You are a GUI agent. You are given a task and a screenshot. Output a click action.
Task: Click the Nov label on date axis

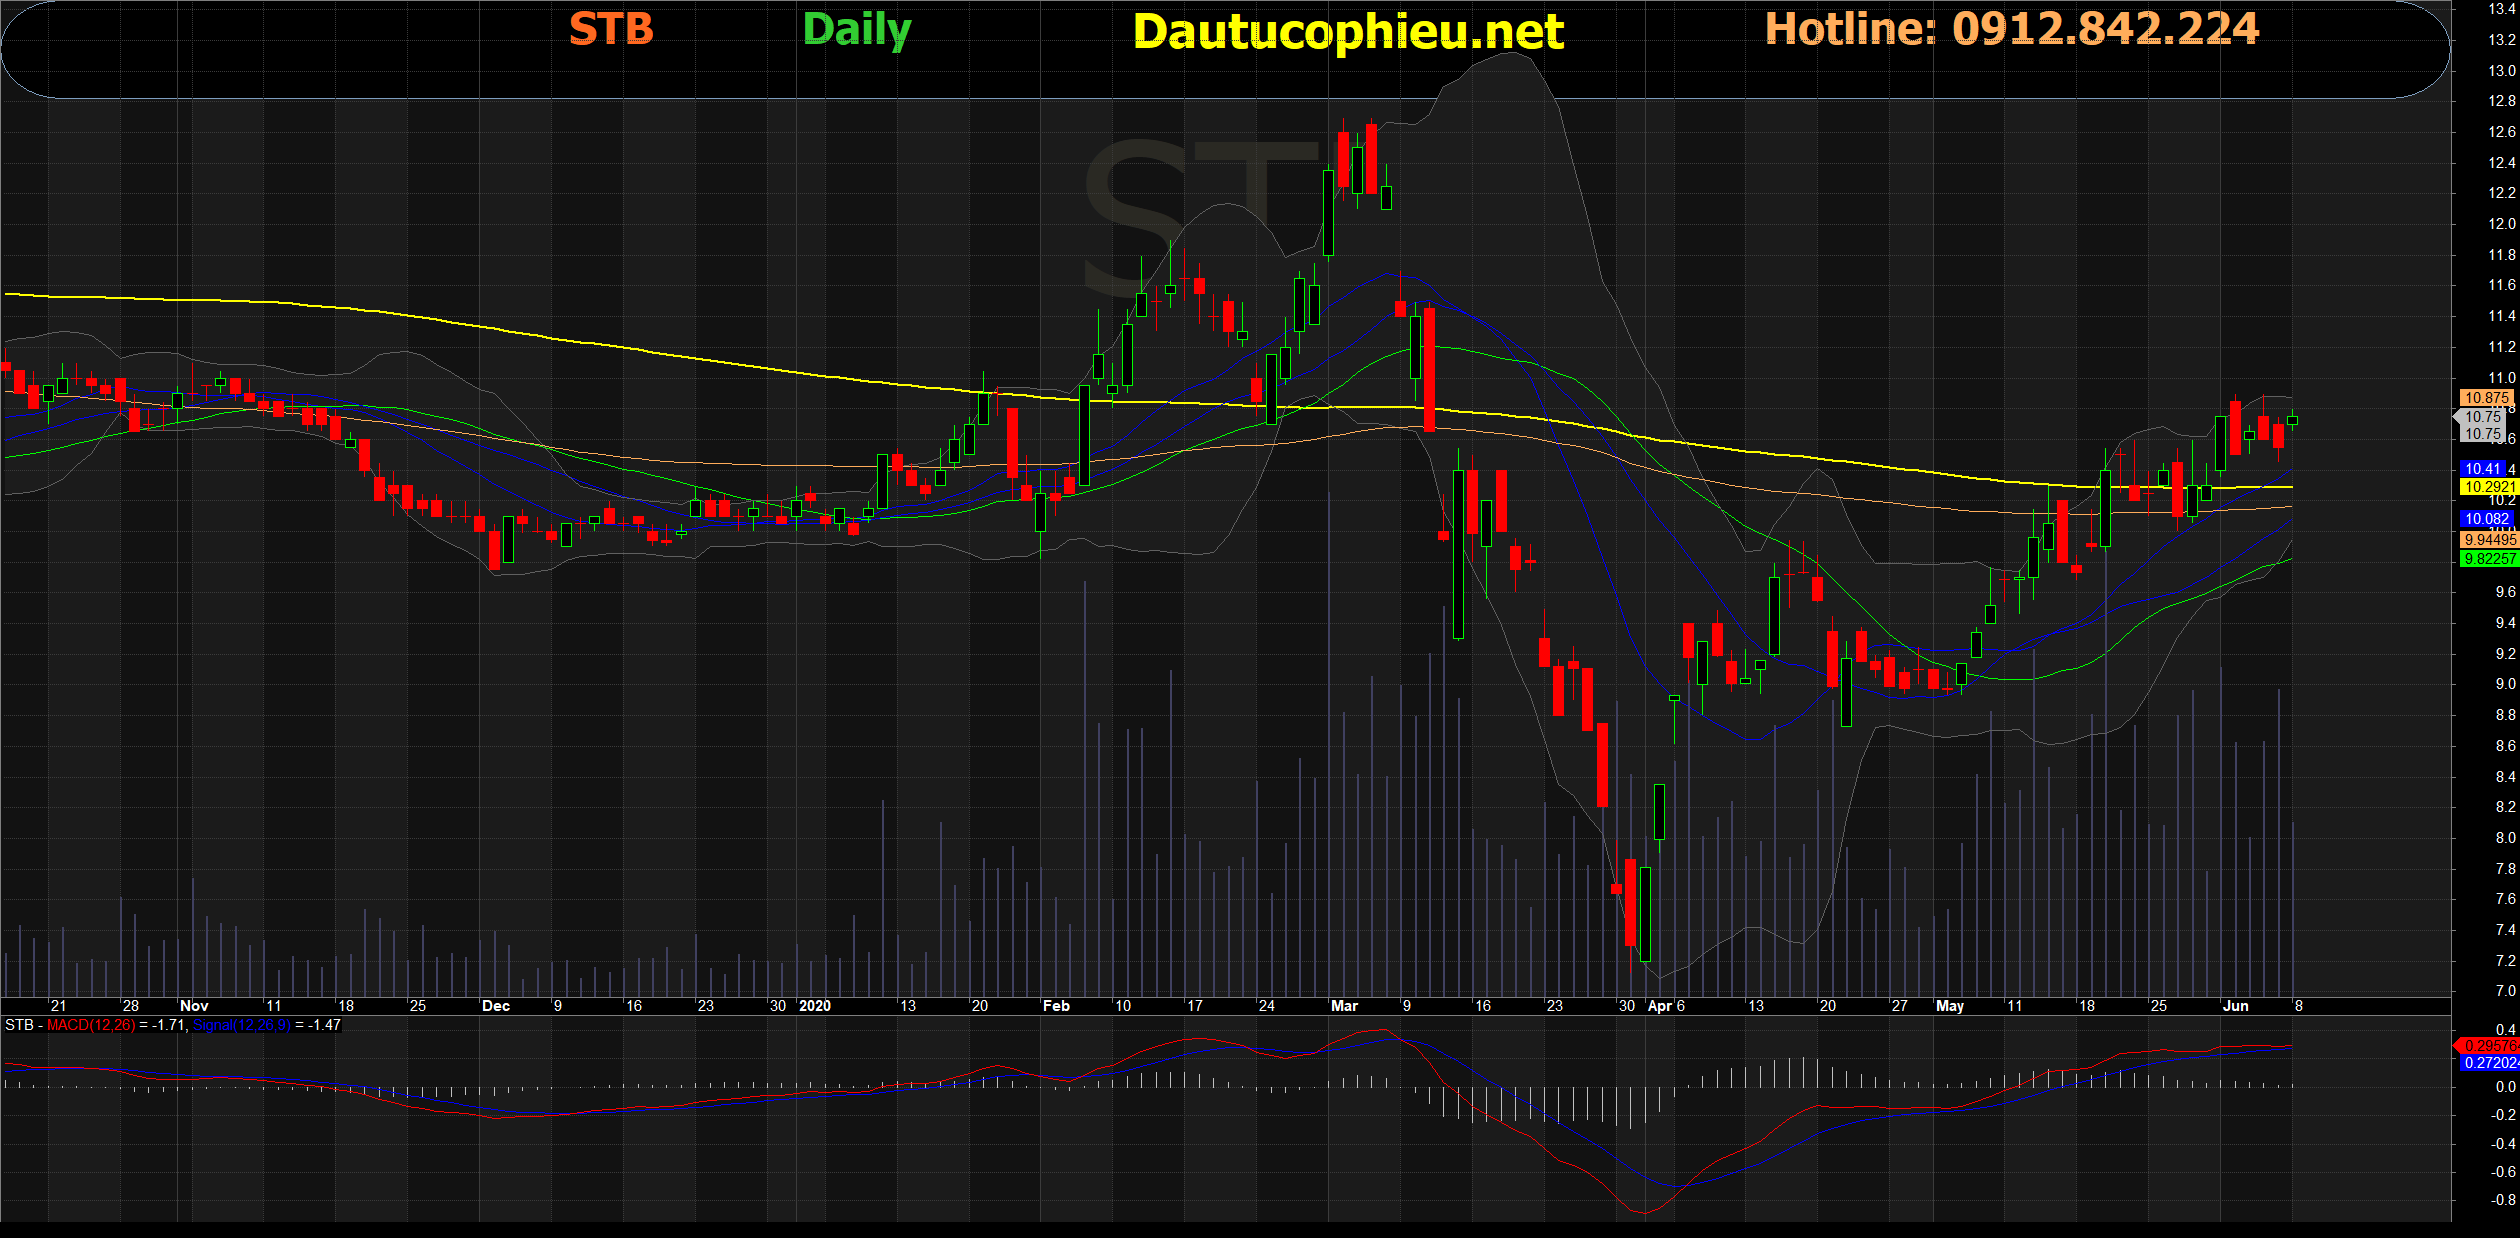point(194,1006)
